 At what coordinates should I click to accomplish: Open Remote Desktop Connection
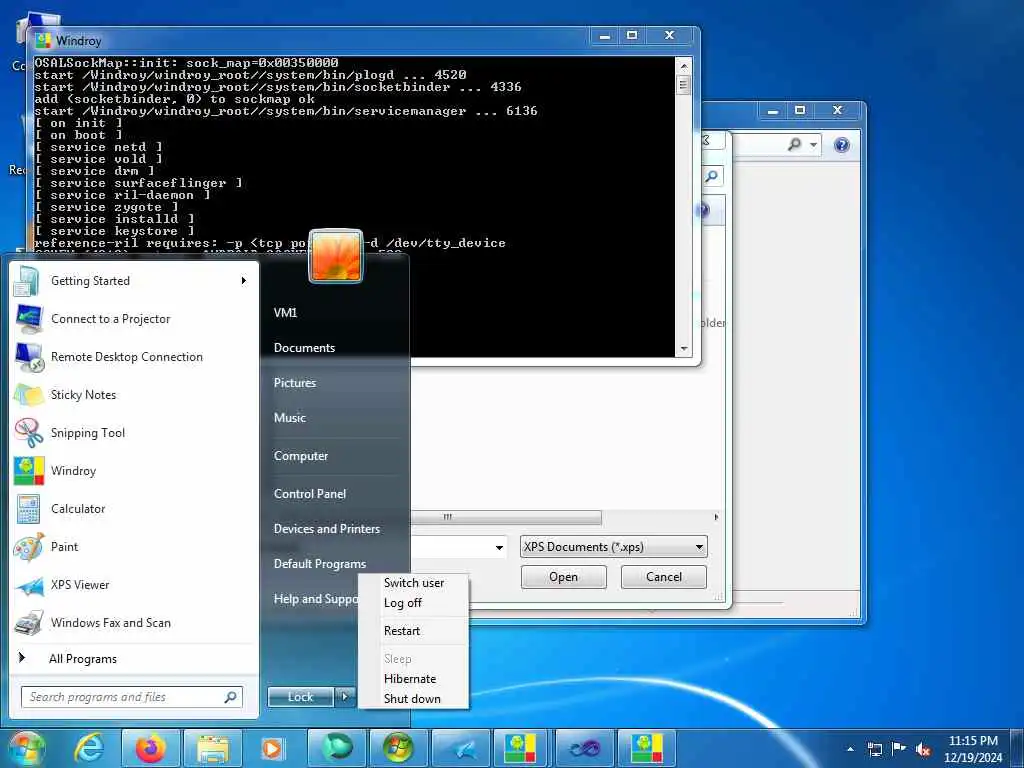(134, 357)
